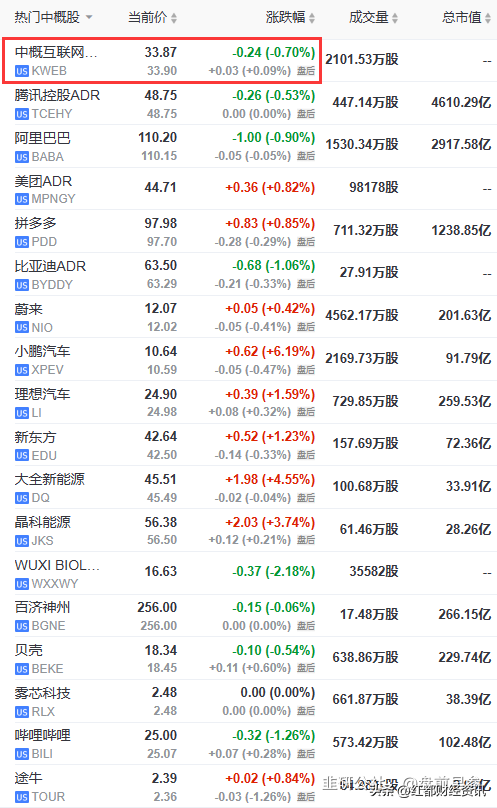Open 大全新能源 DQ stock
The image size is (497, 808).
pyautogui.click(x=49, y=479)
